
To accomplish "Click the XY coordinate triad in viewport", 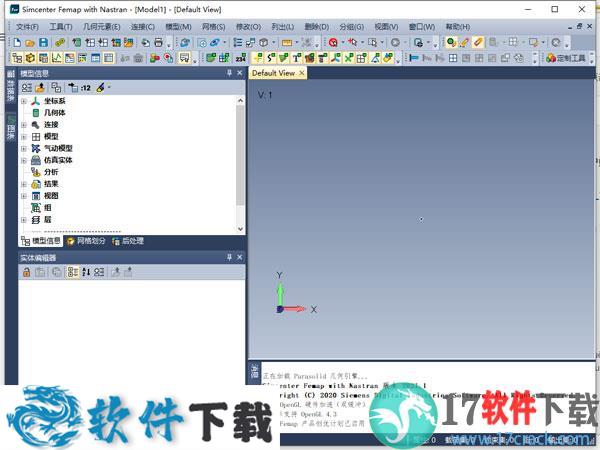I will click(295, 294).
